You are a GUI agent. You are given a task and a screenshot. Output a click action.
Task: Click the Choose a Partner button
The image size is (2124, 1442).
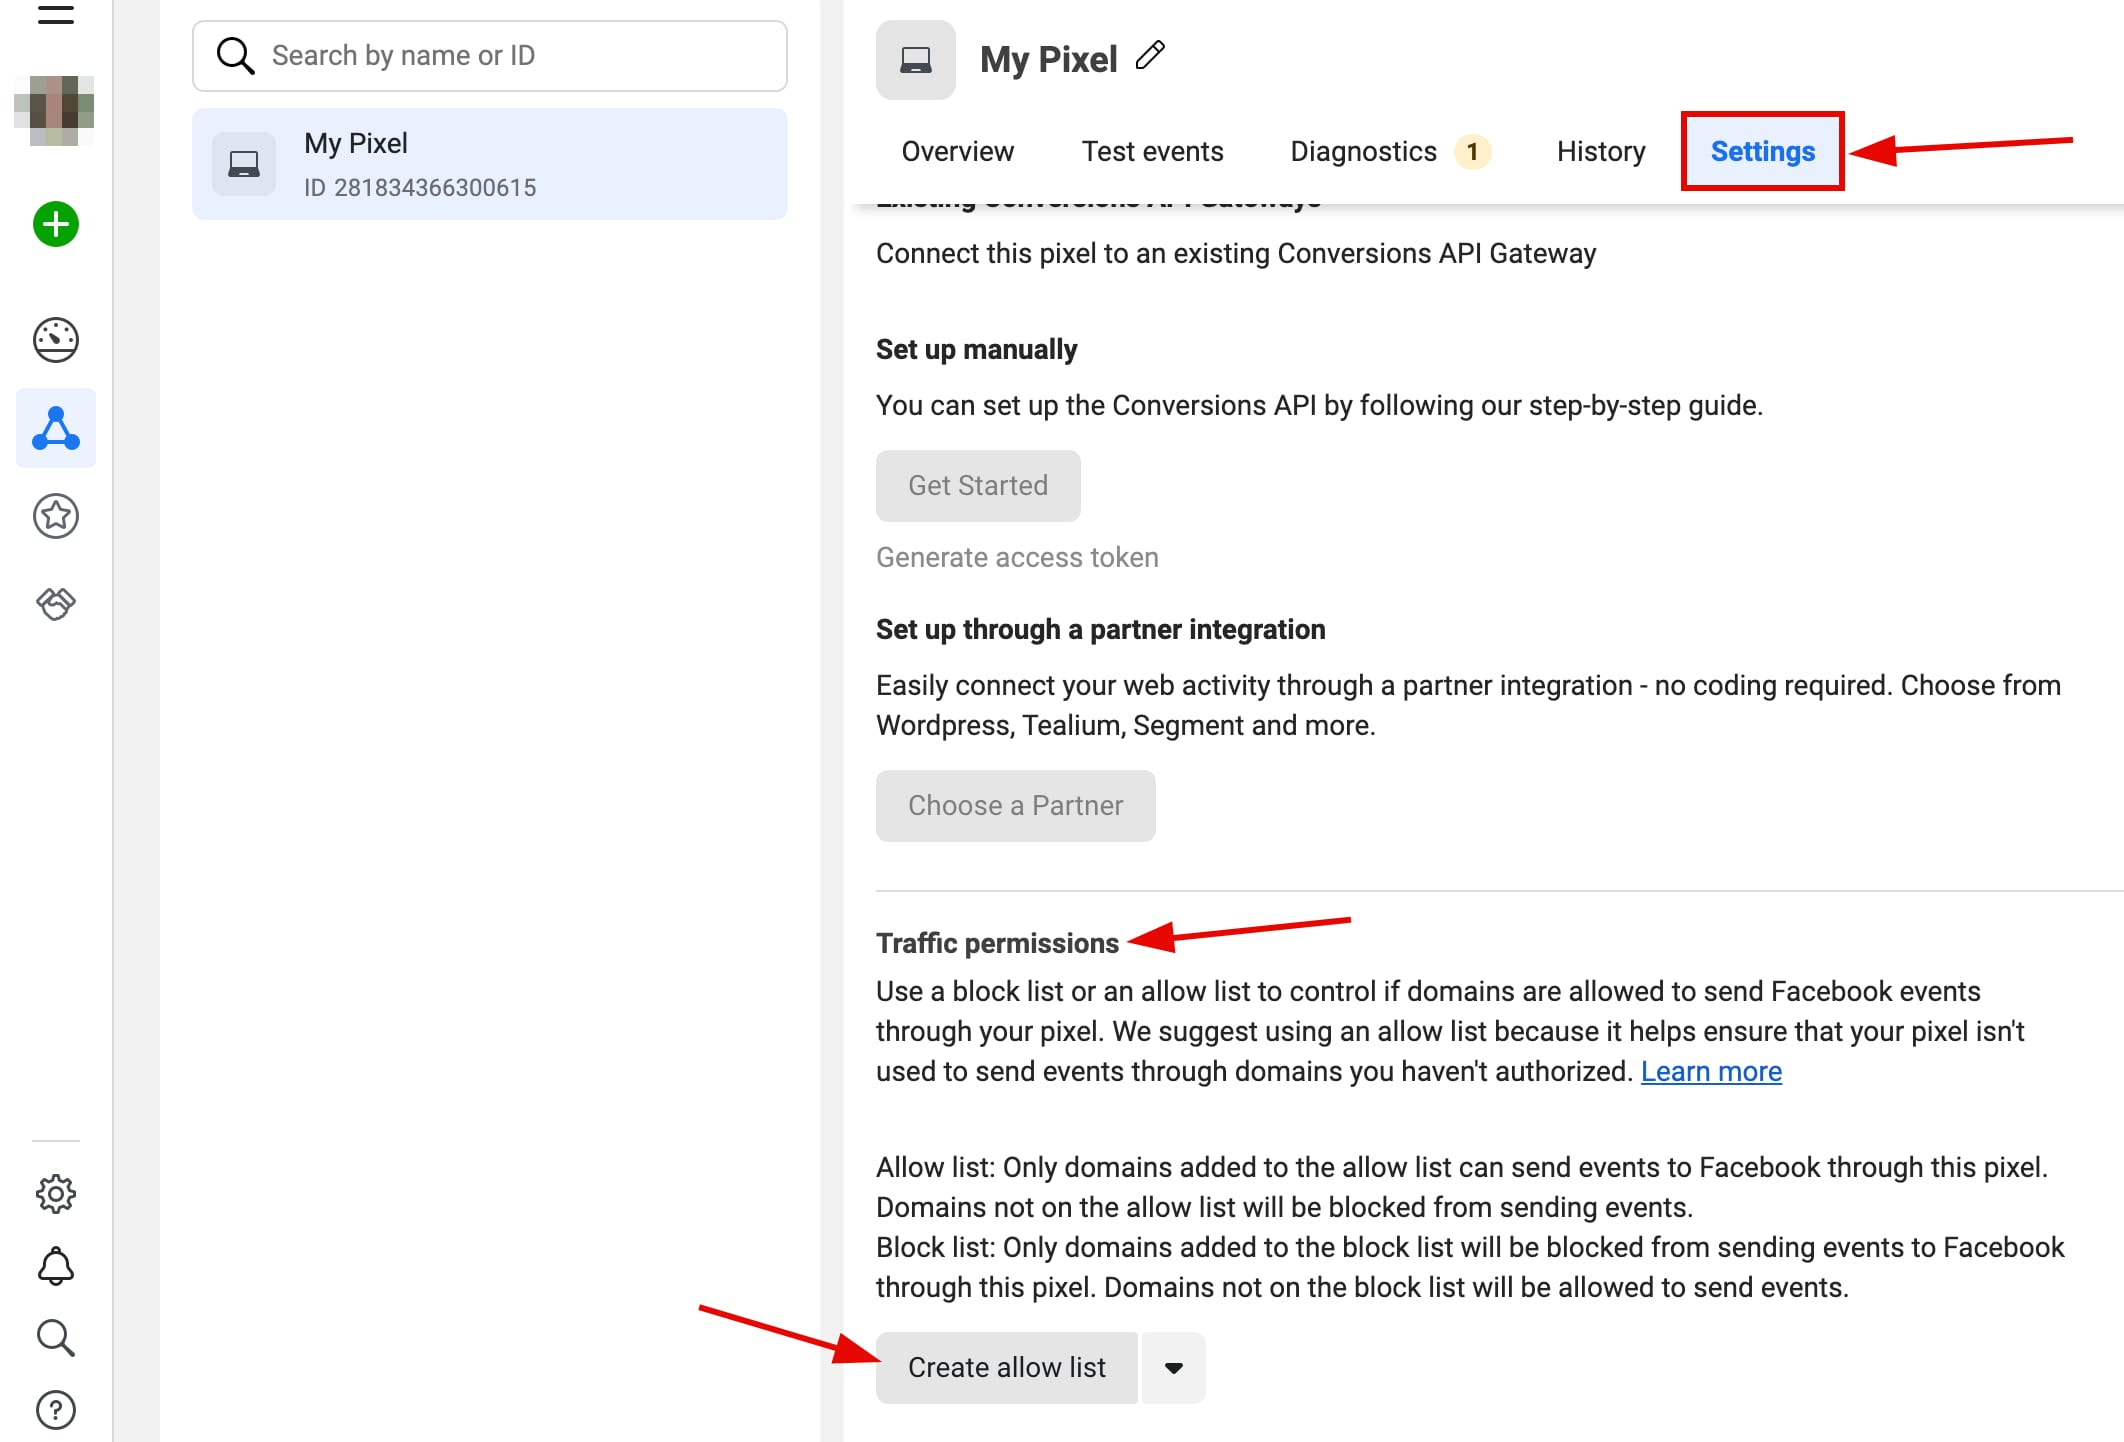[x=1015, y=805]
